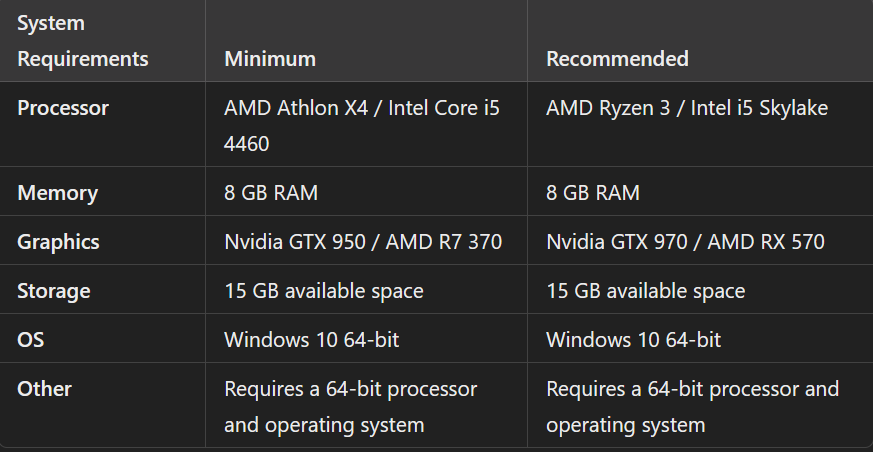
Task: Click the minimum Windows 10 64-bit cell
Action: (312, 340)
